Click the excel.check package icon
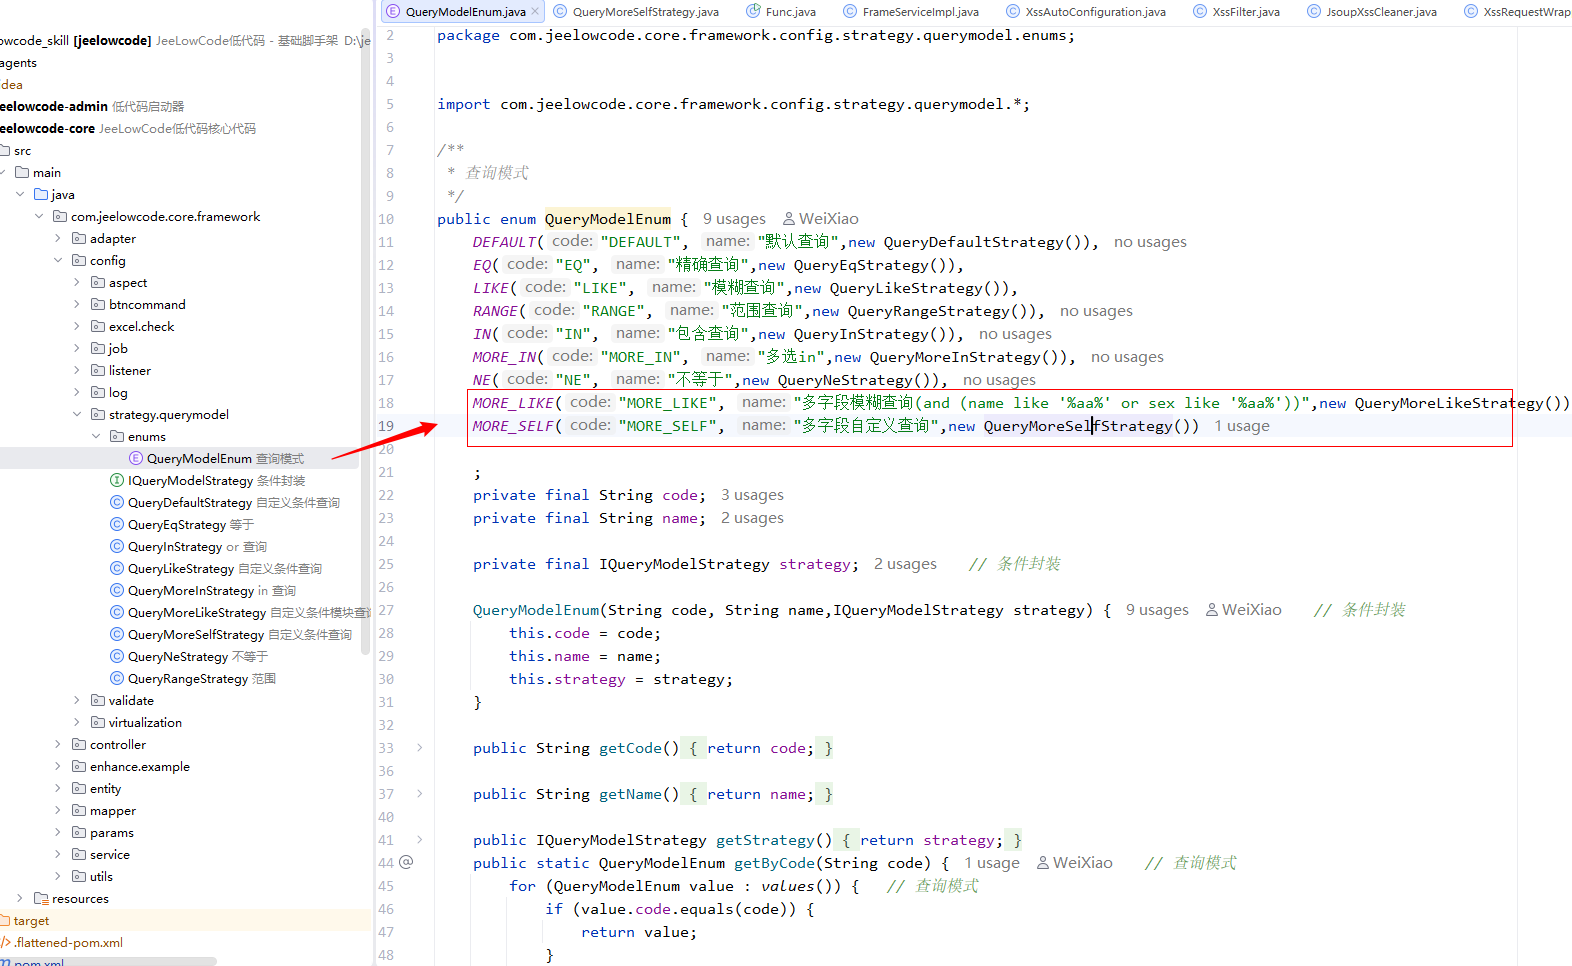1572x966 pixels. (x=98, y=326)
